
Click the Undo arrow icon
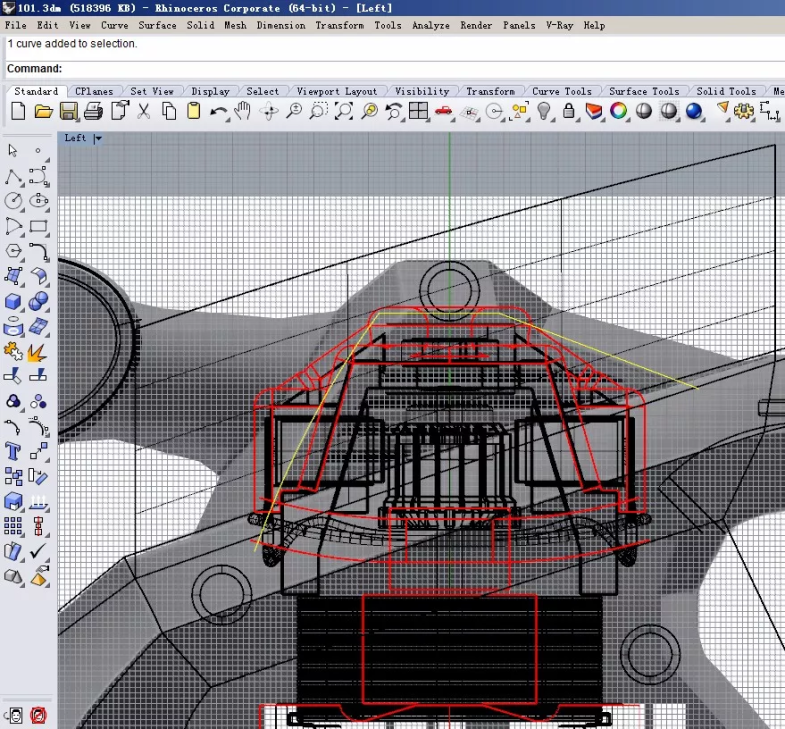point(219,111)
